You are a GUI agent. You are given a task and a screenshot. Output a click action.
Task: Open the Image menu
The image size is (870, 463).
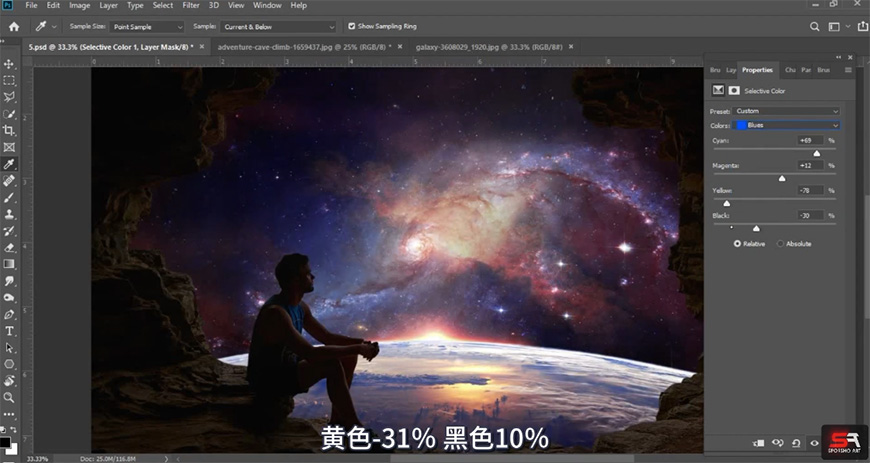[79, 6]
